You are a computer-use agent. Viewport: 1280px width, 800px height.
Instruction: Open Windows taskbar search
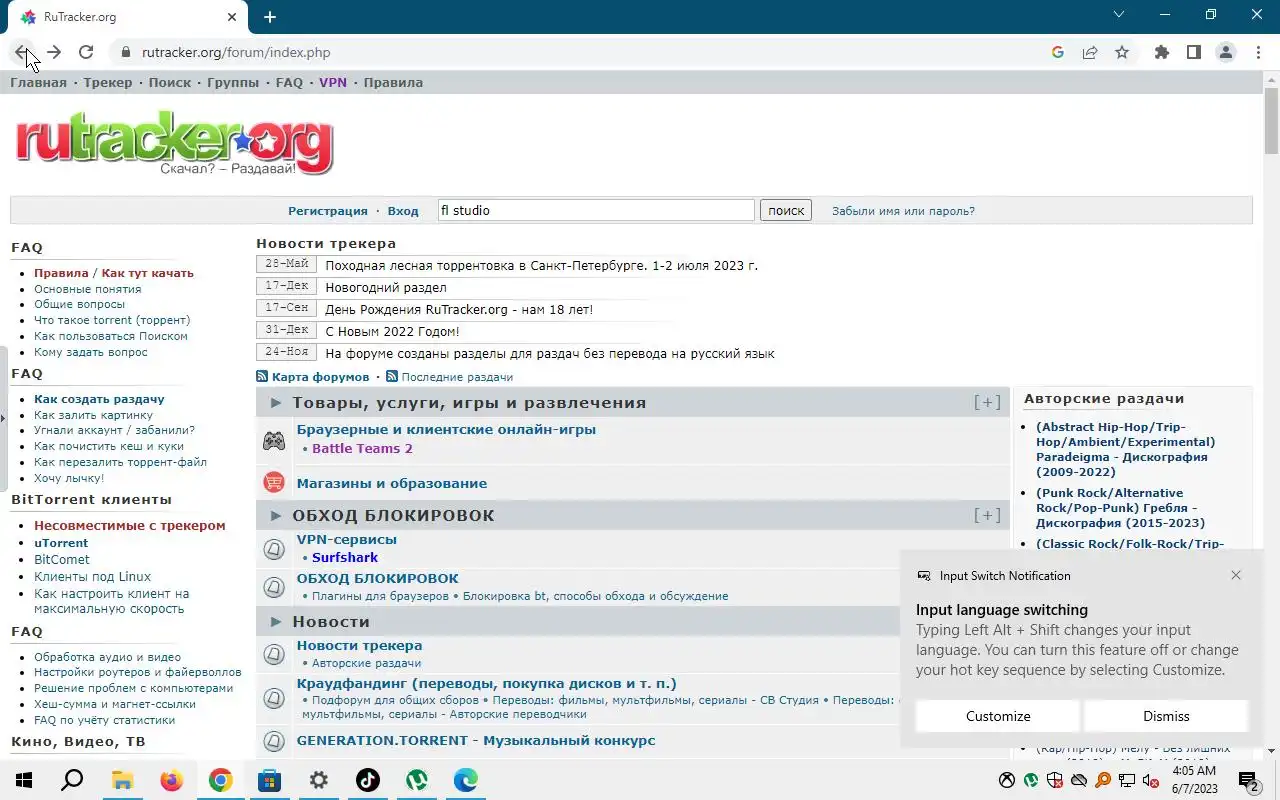pyautogui.click(x=72, y=780)
